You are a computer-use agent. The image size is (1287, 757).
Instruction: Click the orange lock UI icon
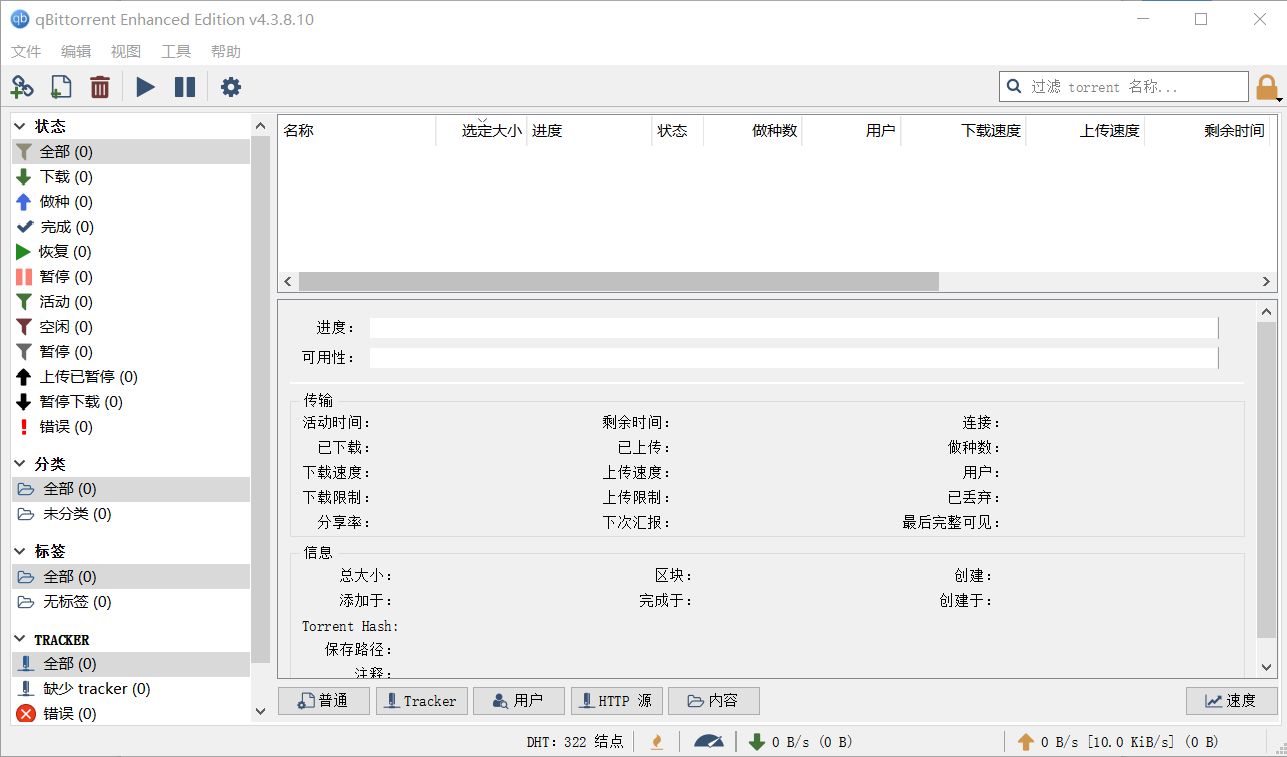tap(1267, 87)
